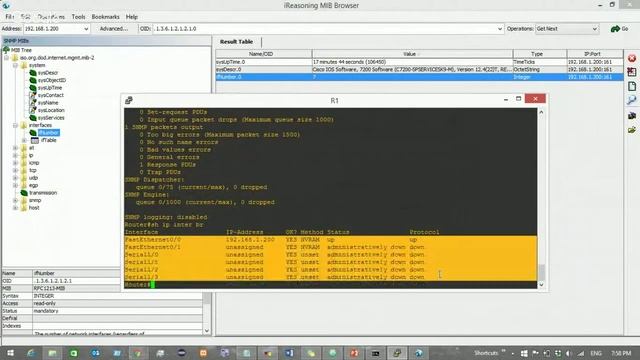The height and width of the screenshot is (360, 640).
Task: Open the Tools menu
Action: 78,17
